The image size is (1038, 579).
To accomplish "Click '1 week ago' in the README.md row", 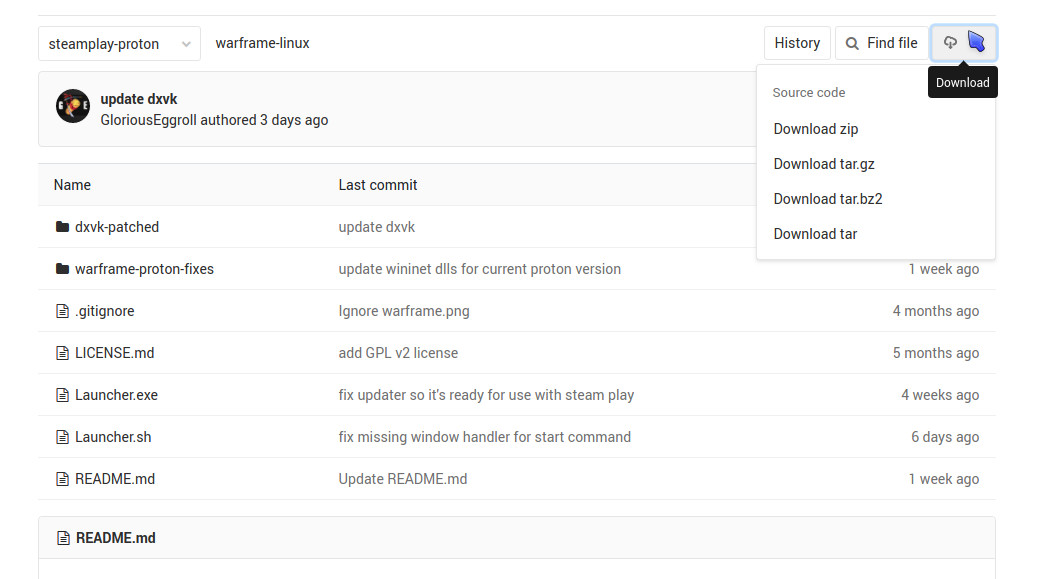I will point(943,479).
